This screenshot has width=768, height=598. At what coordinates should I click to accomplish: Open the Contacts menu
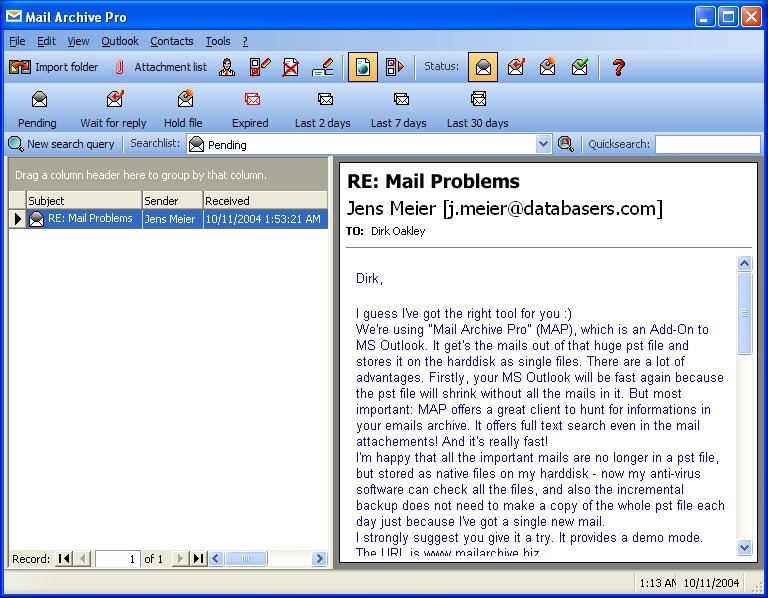172,41
